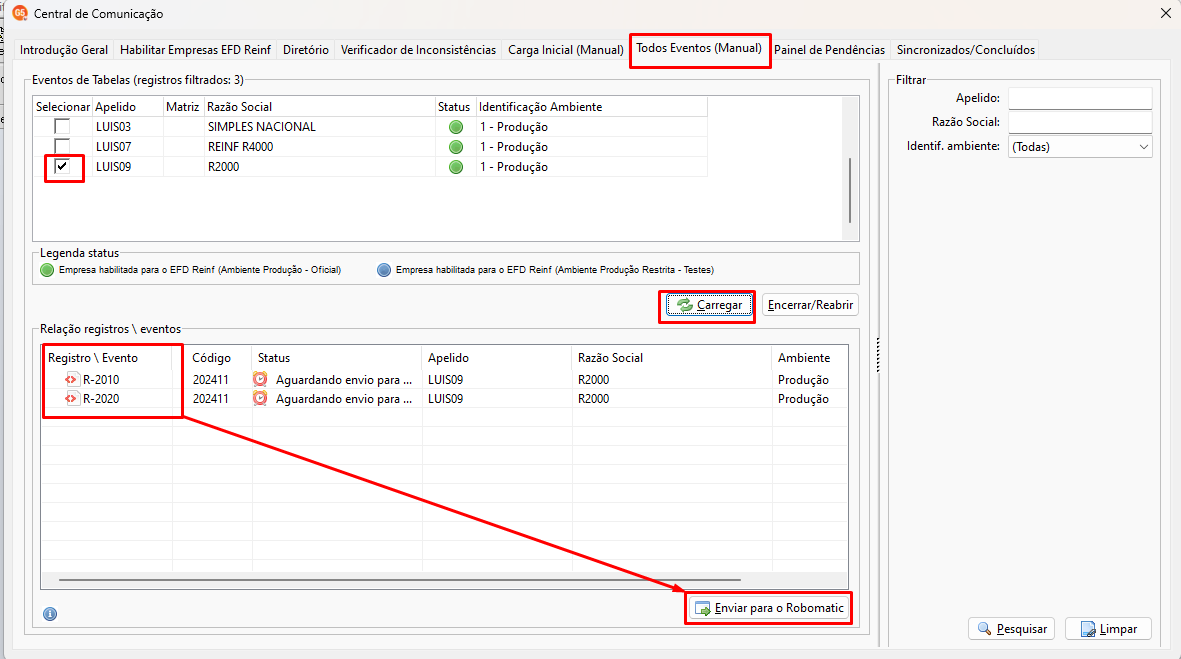1181x659 pixels.
Task: Click the green status dot for LUIS07
Action: coord(456,147)
